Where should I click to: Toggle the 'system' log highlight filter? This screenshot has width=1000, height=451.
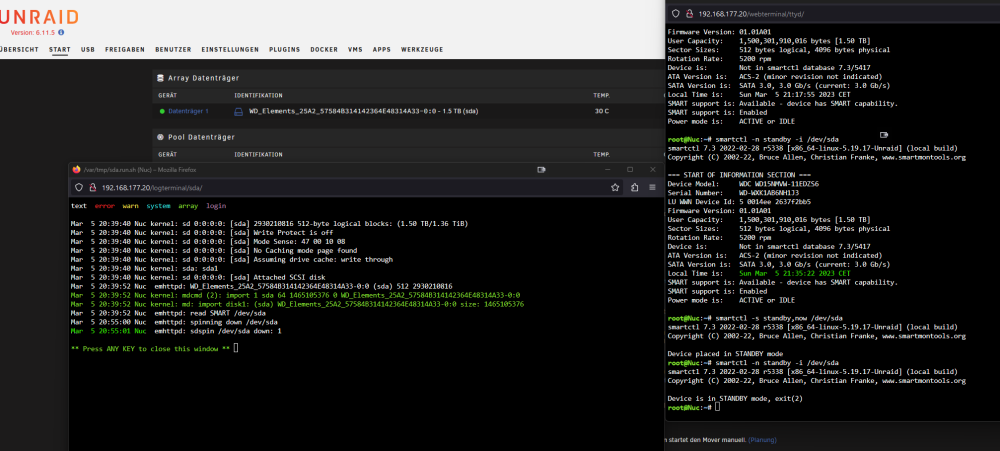(x=158, y=206)
